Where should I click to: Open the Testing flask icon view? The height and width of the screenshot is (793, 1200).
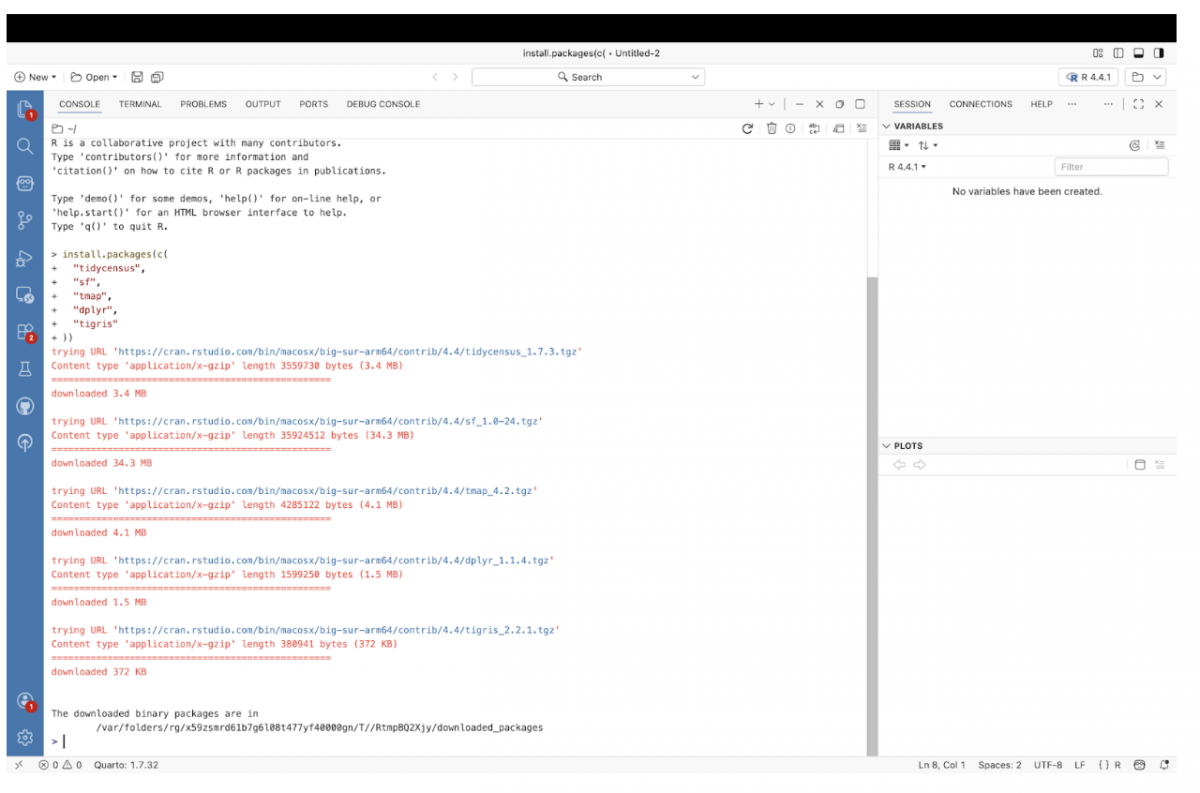coord(25,369)
